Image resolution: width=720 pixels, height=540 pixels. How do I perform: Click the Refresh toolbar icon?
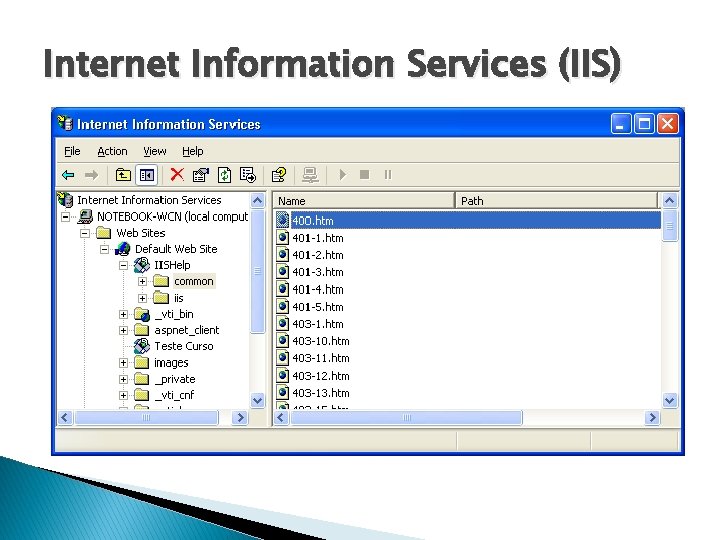click(x=224, y=175)
